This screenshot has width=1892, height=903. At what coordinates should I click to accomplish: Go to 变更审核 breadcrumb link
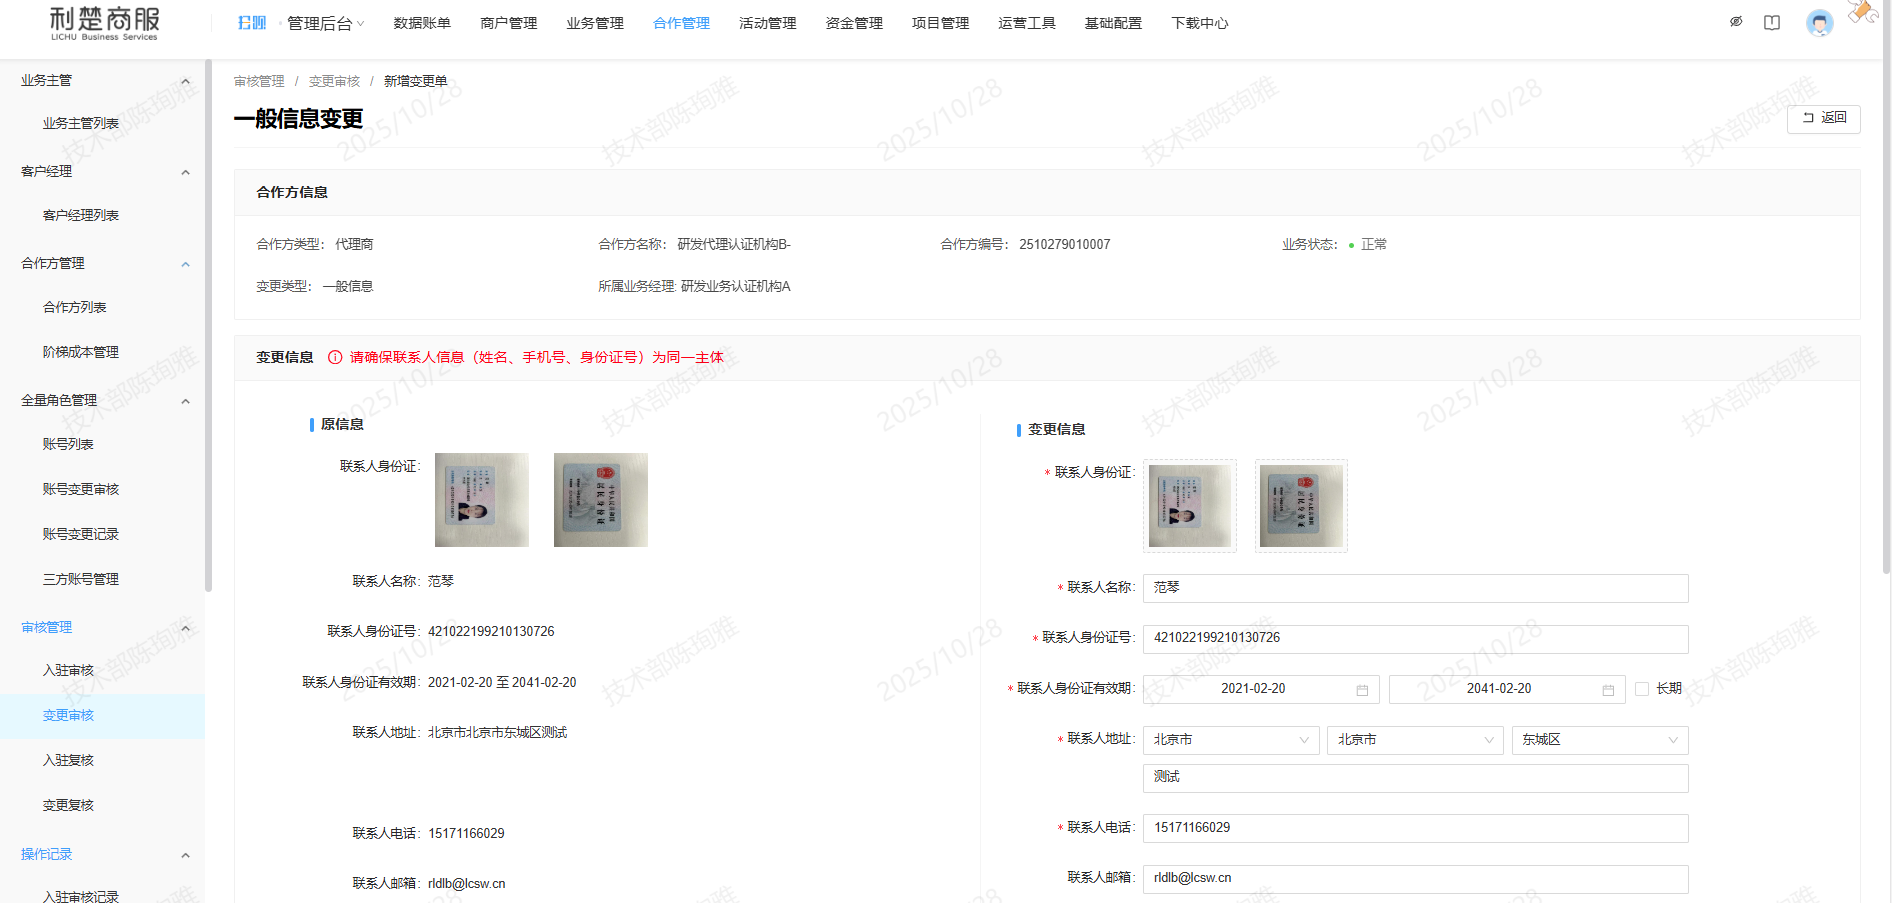coord(334,81)
